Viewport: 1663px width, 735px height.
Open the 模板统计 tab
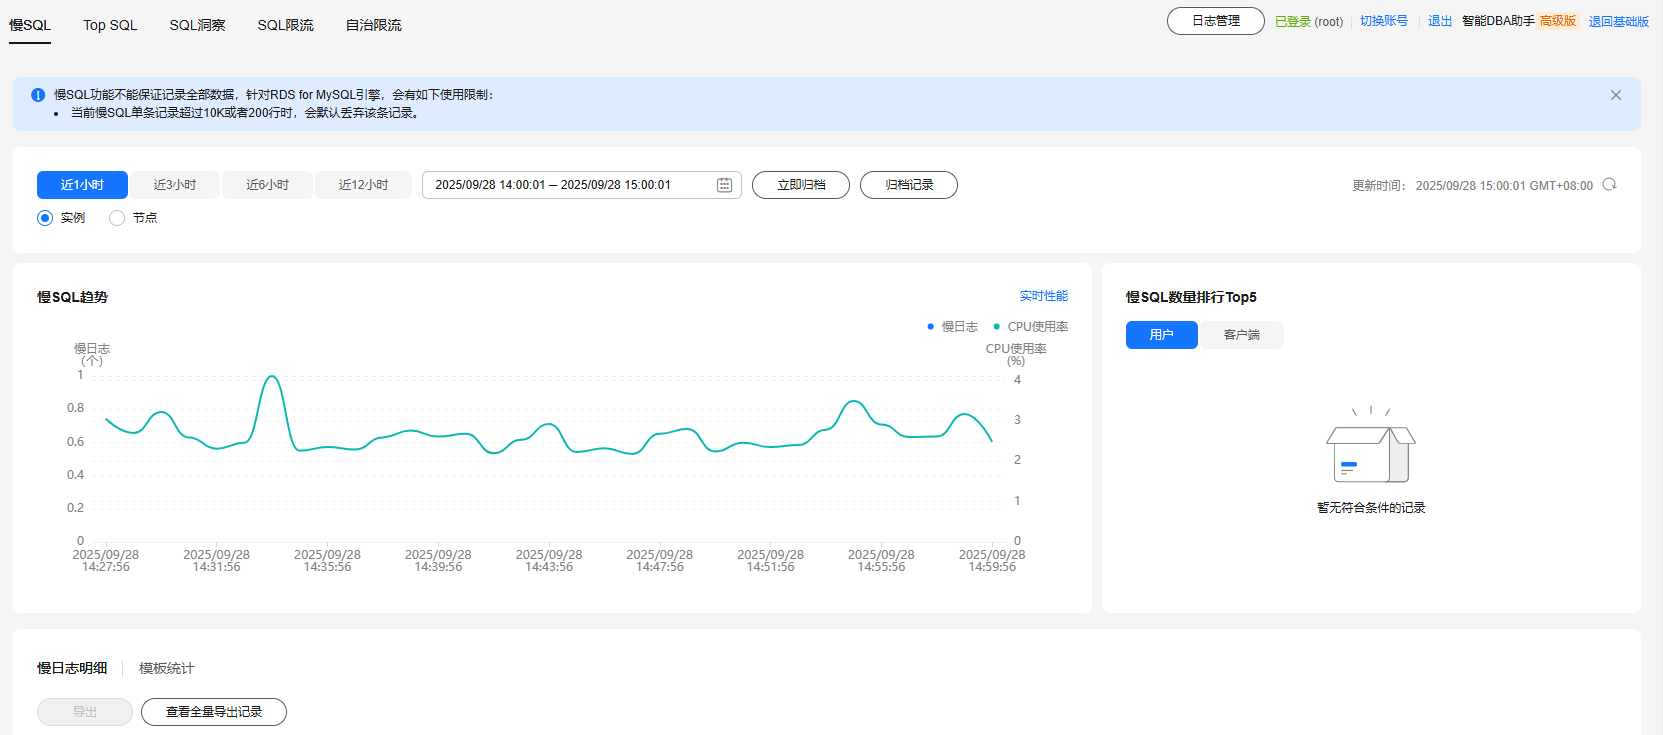[166, 668]
